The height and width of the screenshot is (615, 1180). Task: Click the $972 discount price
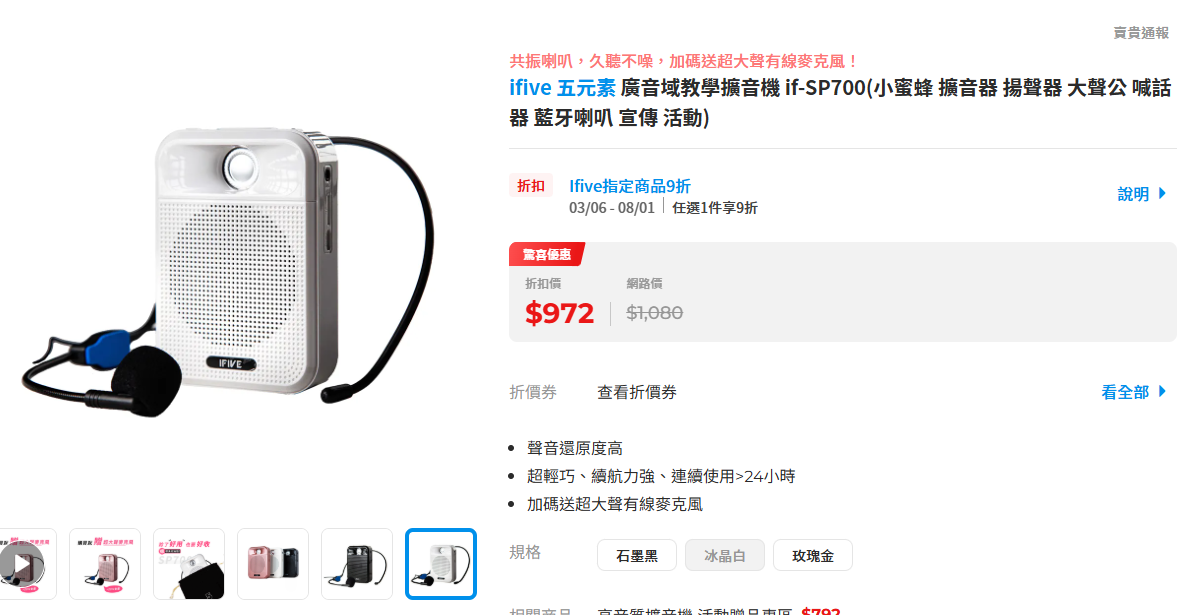click(560, 313)
